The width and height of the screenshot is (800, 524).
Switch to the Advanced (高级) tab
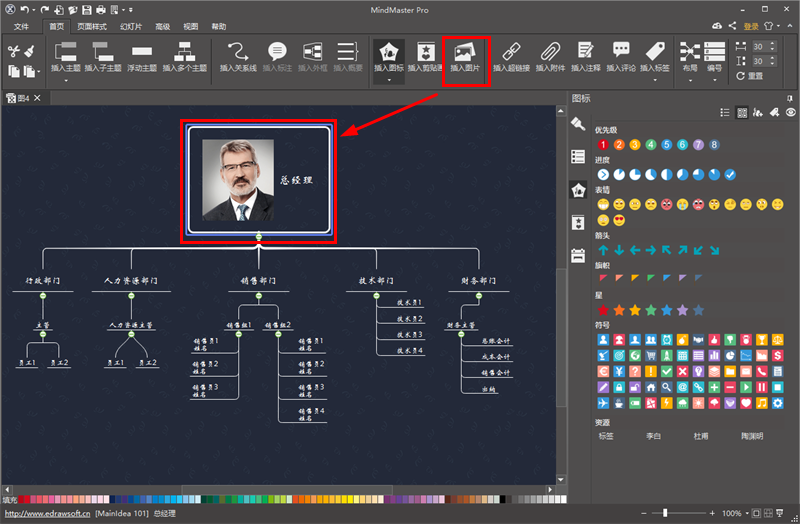pyautogui.click(x=163, y=27)
